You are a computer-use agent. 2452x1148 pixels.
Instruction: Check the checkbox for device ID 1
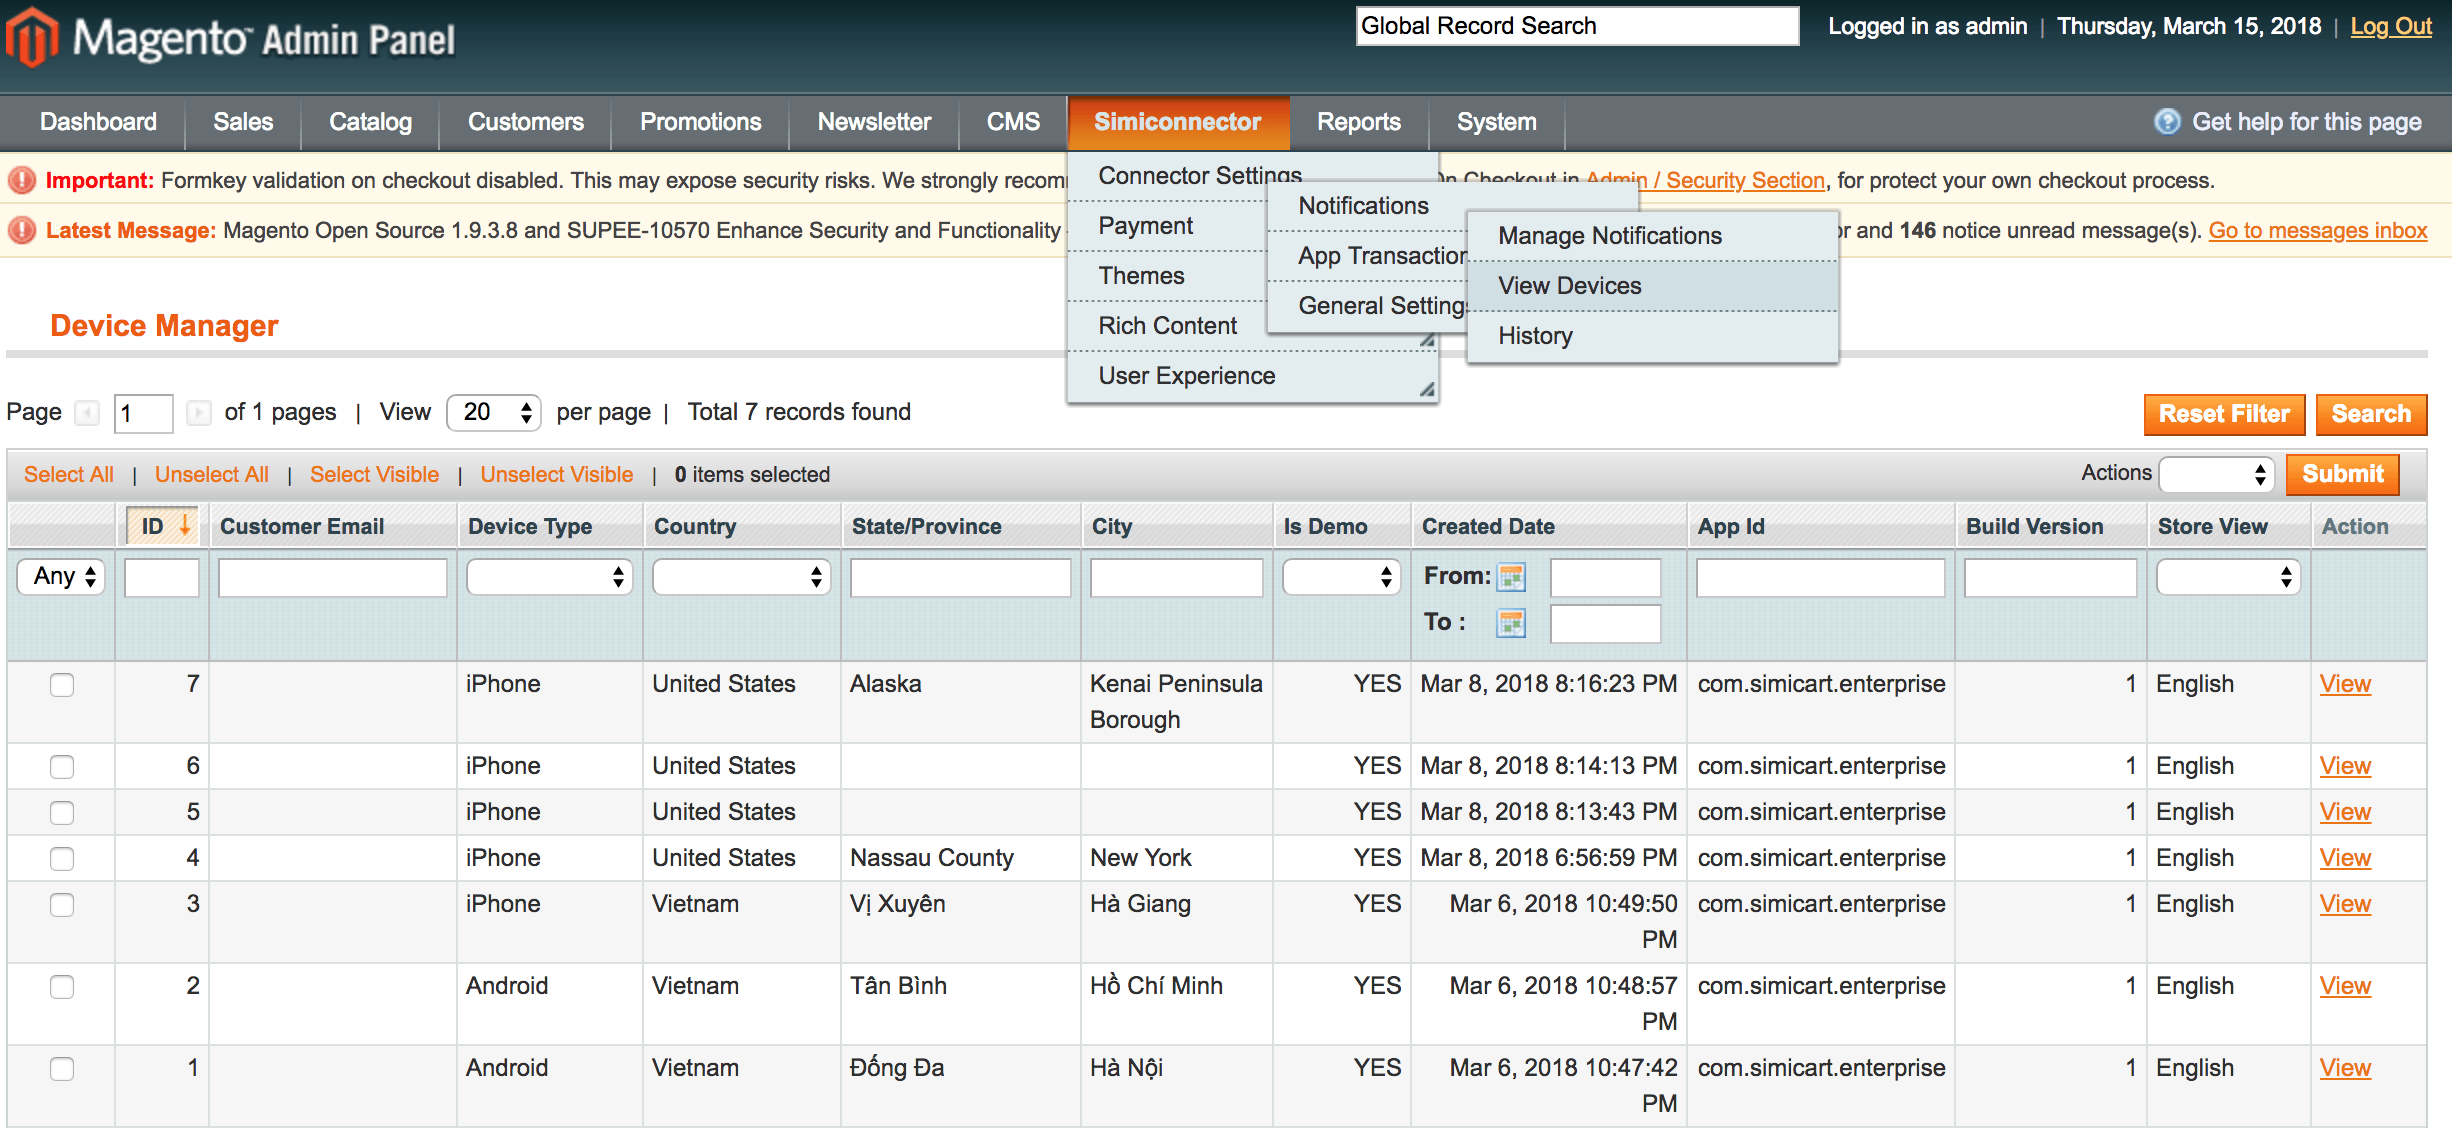point(62,1069)
